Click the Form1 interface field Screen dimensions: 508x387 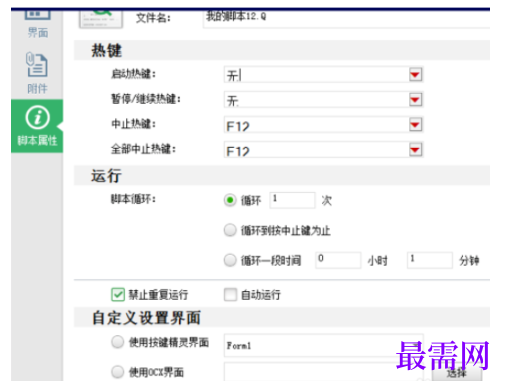(x=323, y=346)
